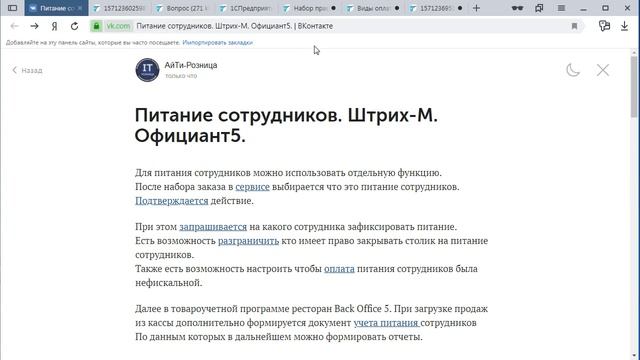
Task: Open incognito glasses icon in title bar
Action: [x=517, y=8]
